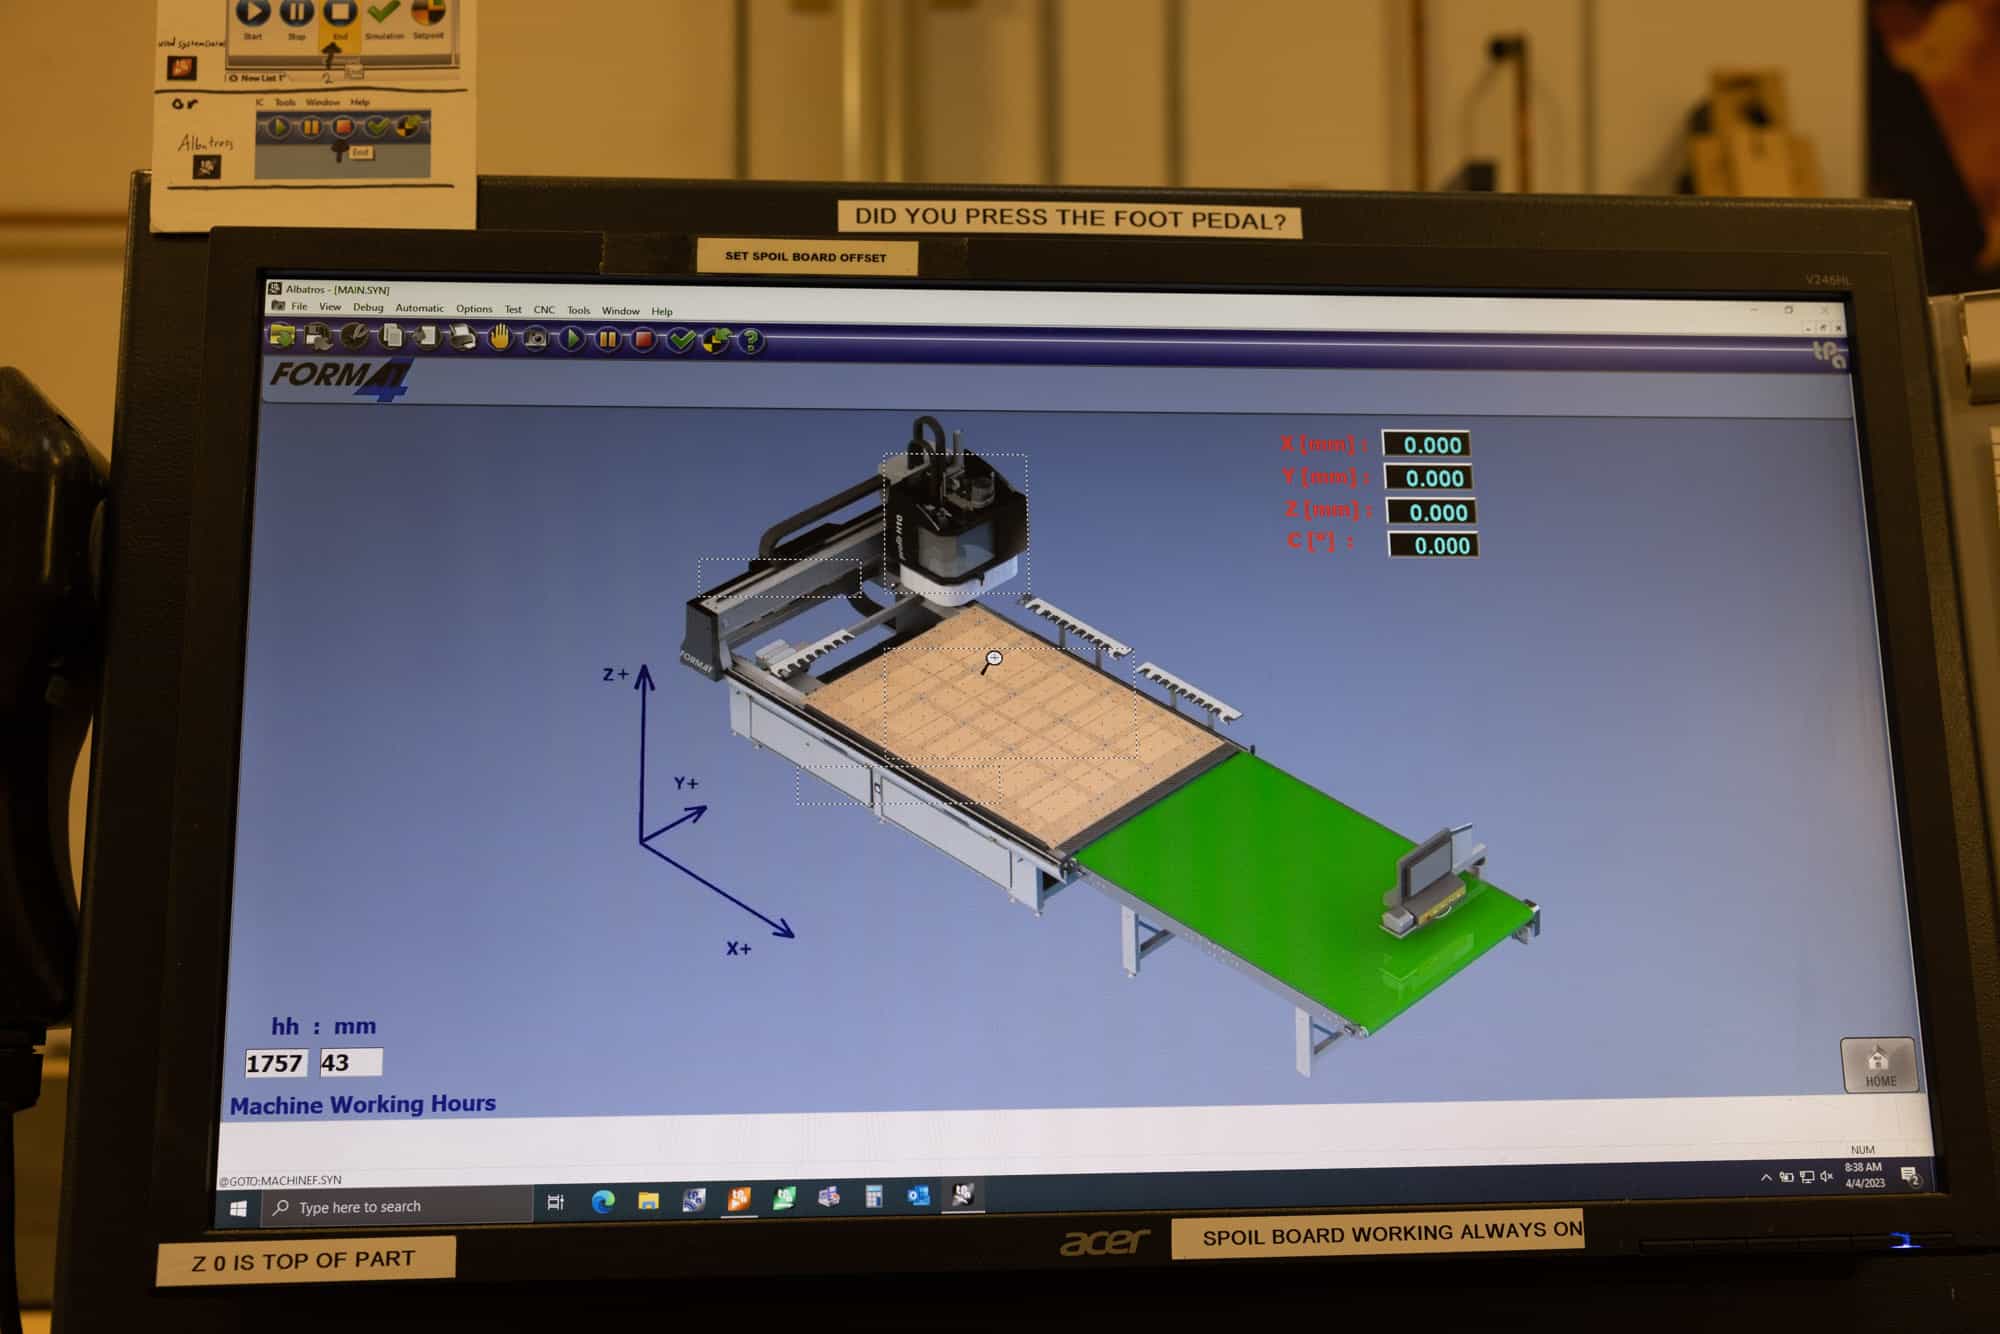Click the minutes field showing 43

(x=351, y=1062)
